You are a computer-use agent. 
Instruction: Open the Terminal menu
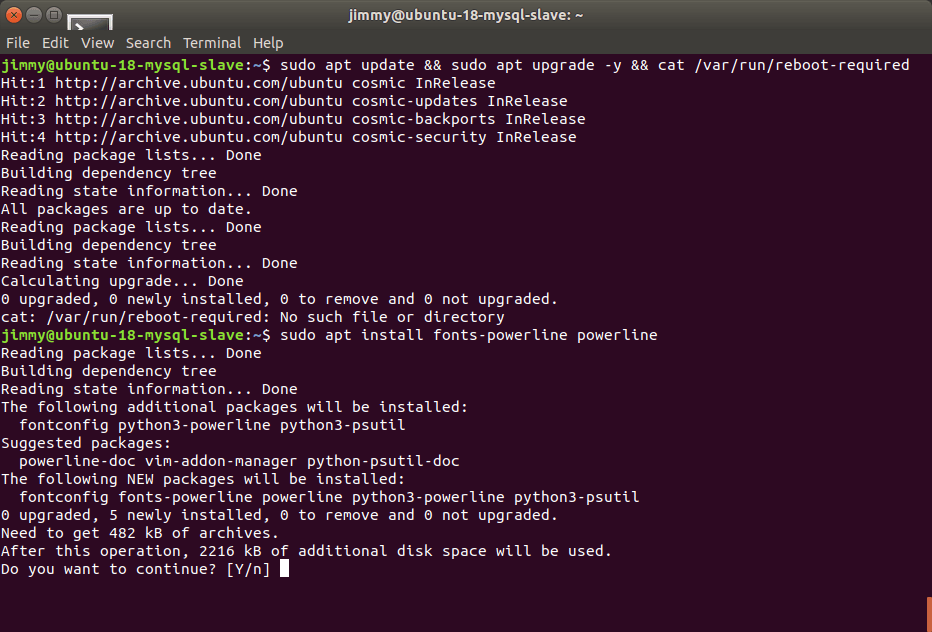coord(212,43)
